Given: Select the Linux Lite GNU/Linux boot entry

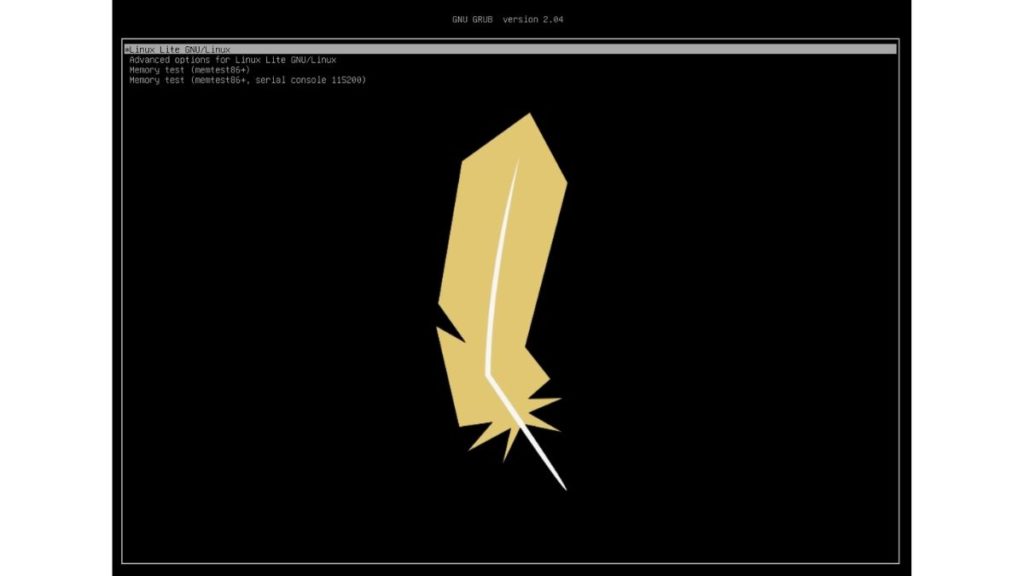Looking at the screenshot, I should tap(510, 49).
